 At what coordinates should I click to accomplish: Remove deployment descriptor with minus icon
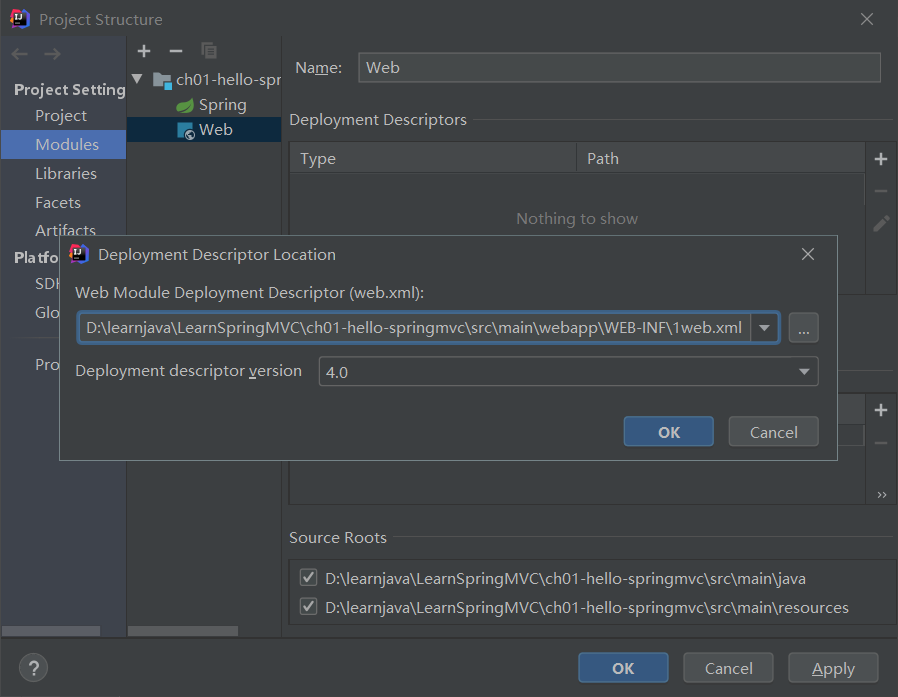[881, 191]
